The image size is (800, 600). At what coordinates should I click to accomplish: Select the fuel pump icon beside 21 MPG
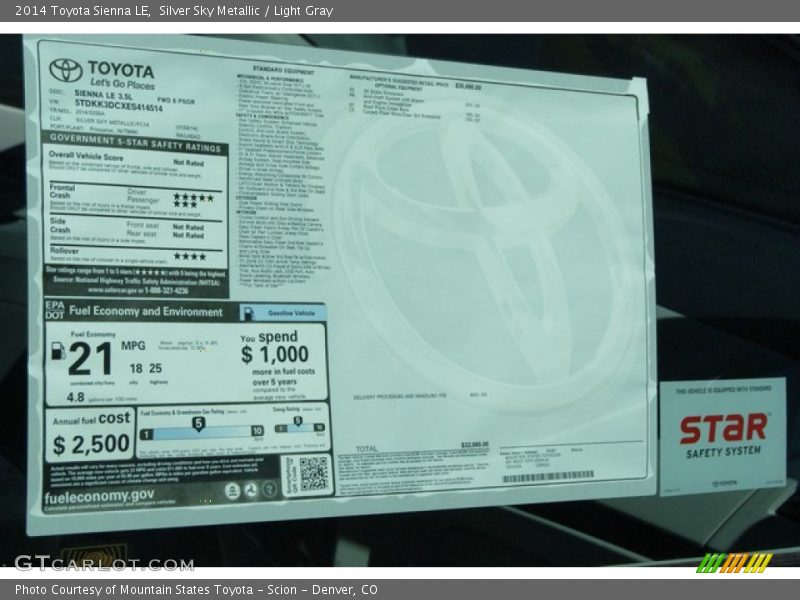(x=57, y=352)
